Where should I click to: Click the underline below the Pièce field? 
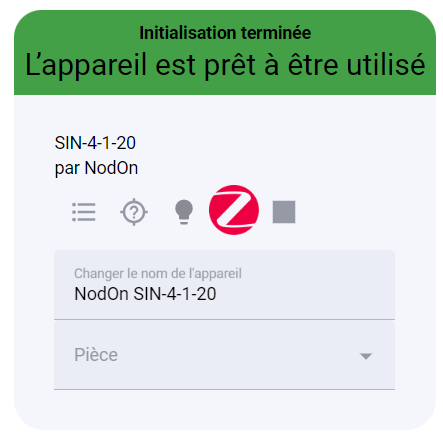click(224, 389)
